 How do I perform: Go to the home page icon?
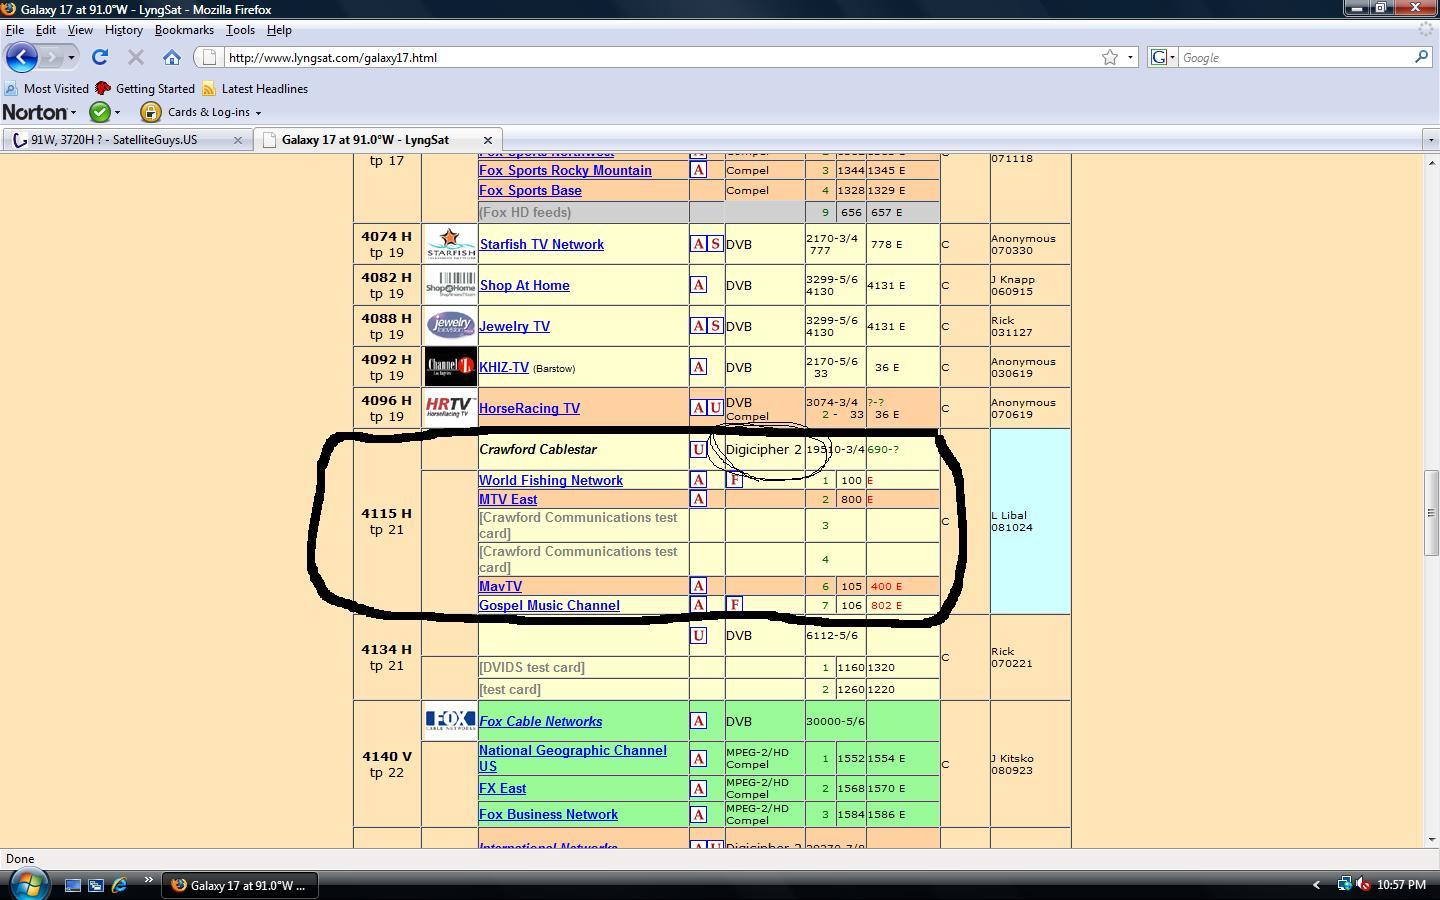[x=172, y=57]
